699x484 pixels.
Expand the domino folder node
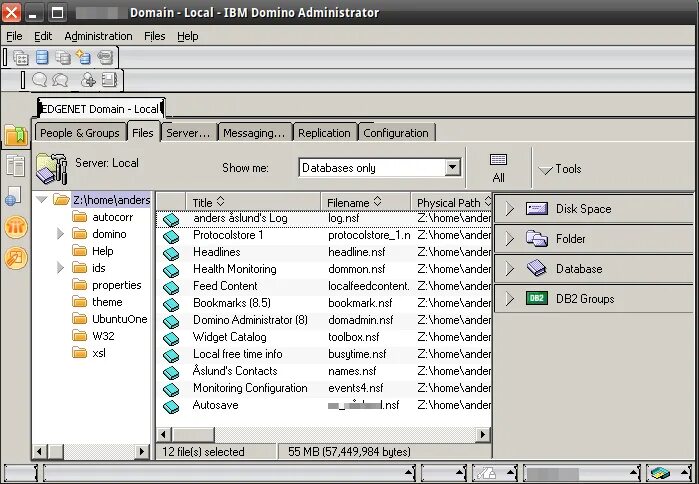(x=60, y=234)
